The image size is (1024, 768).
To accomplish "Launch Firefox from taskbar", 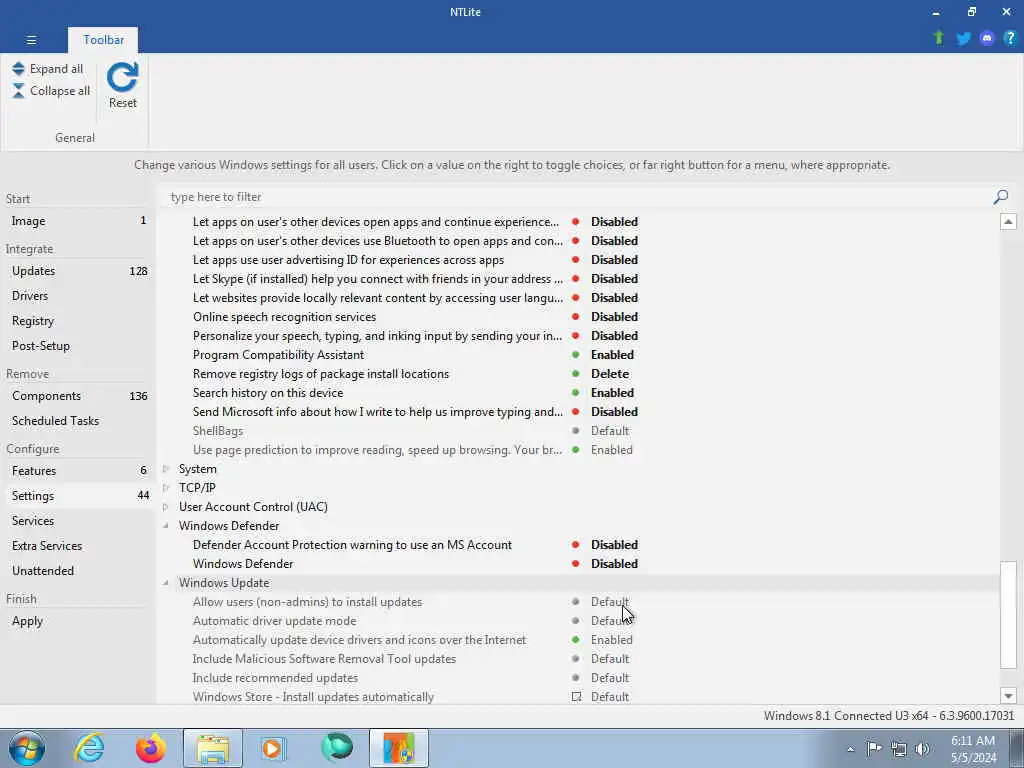I will click(x=150, y=748).
